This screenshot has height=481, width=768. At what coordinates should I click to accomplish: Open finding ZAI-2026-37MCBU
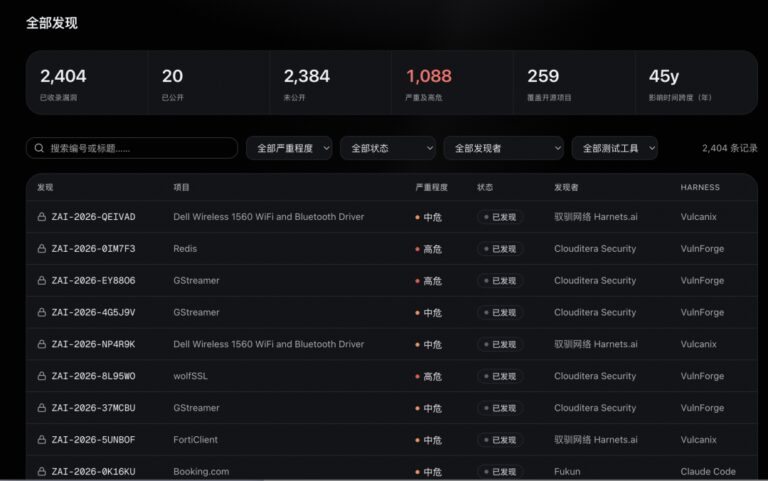tap(94, 408)
